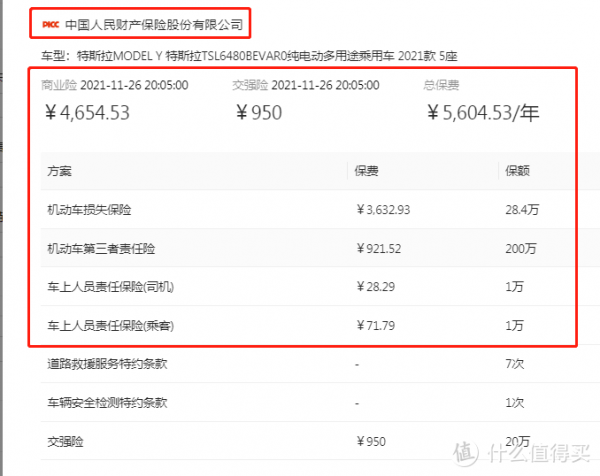Click the premium ¥71.79
The image size is (600, 476).
pos(375,326)
